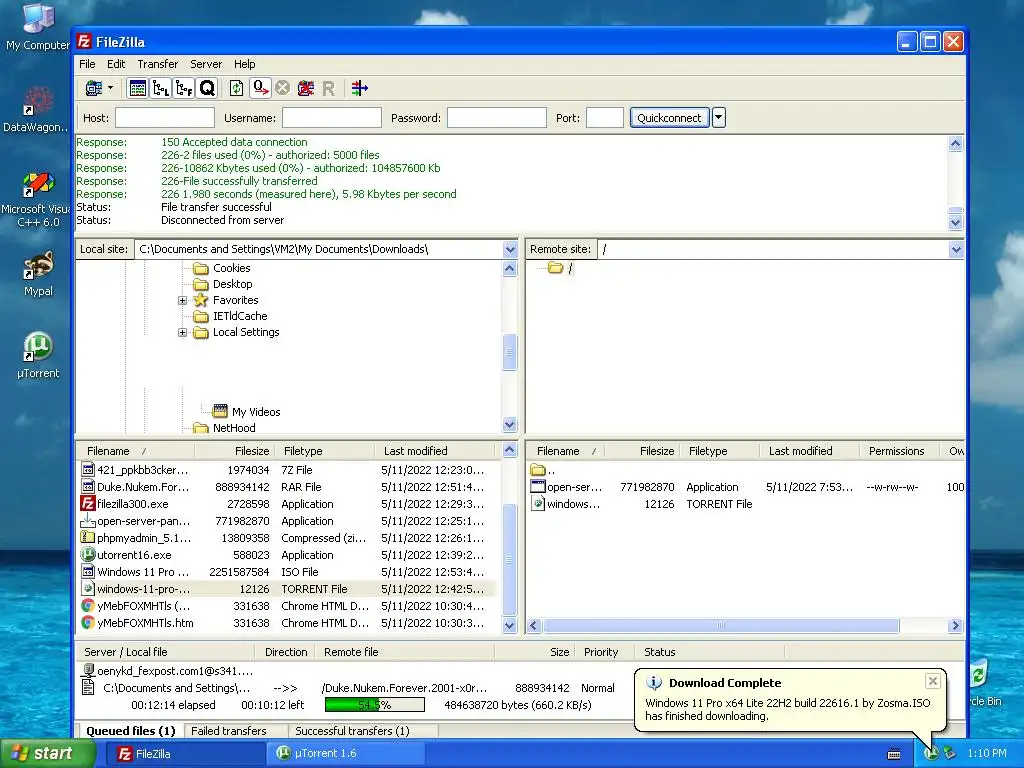Select the remote root folder icon
Viewport: 1024px width, 768px height.
pos(556,268)
